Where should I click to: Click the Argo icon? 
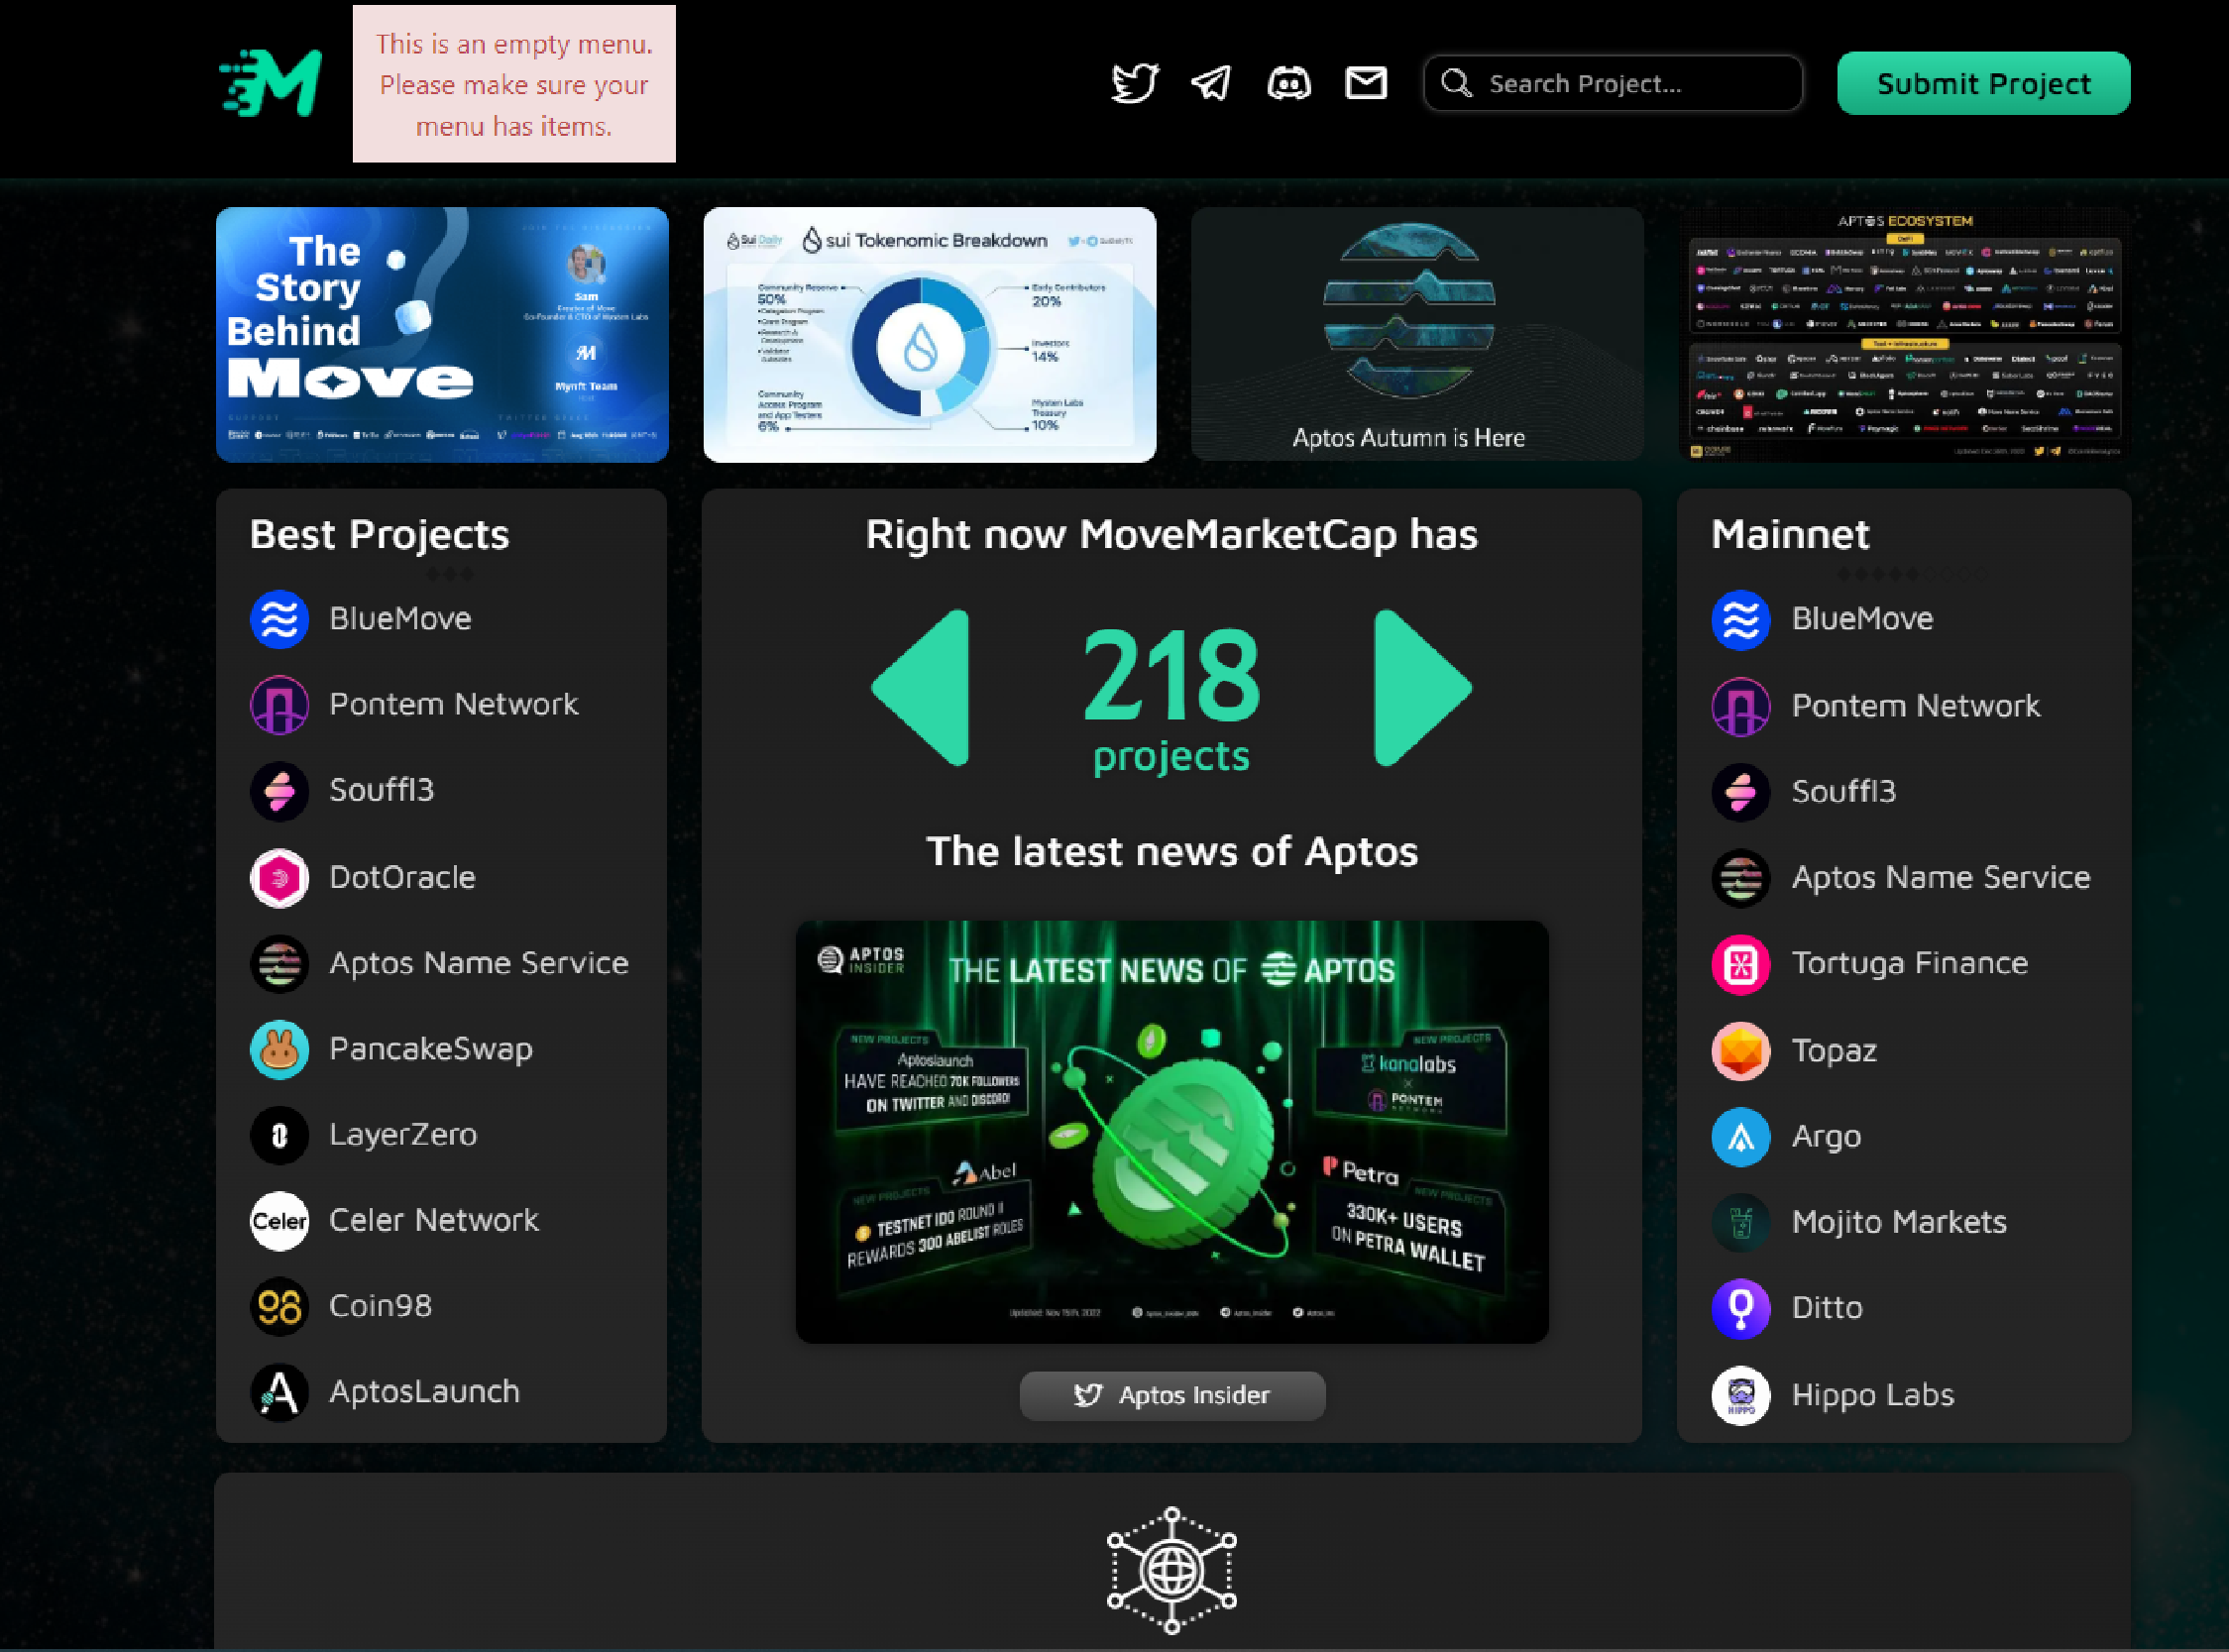pyautogui.click(x=1741, y=1137)
